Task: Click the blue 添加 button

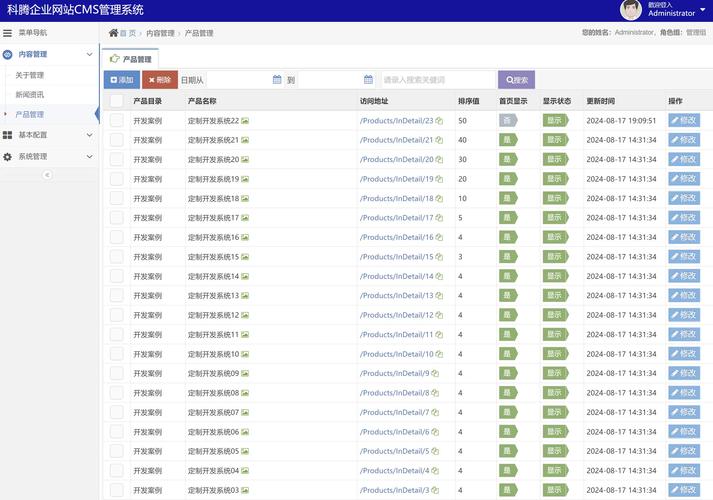Action: 121,80
